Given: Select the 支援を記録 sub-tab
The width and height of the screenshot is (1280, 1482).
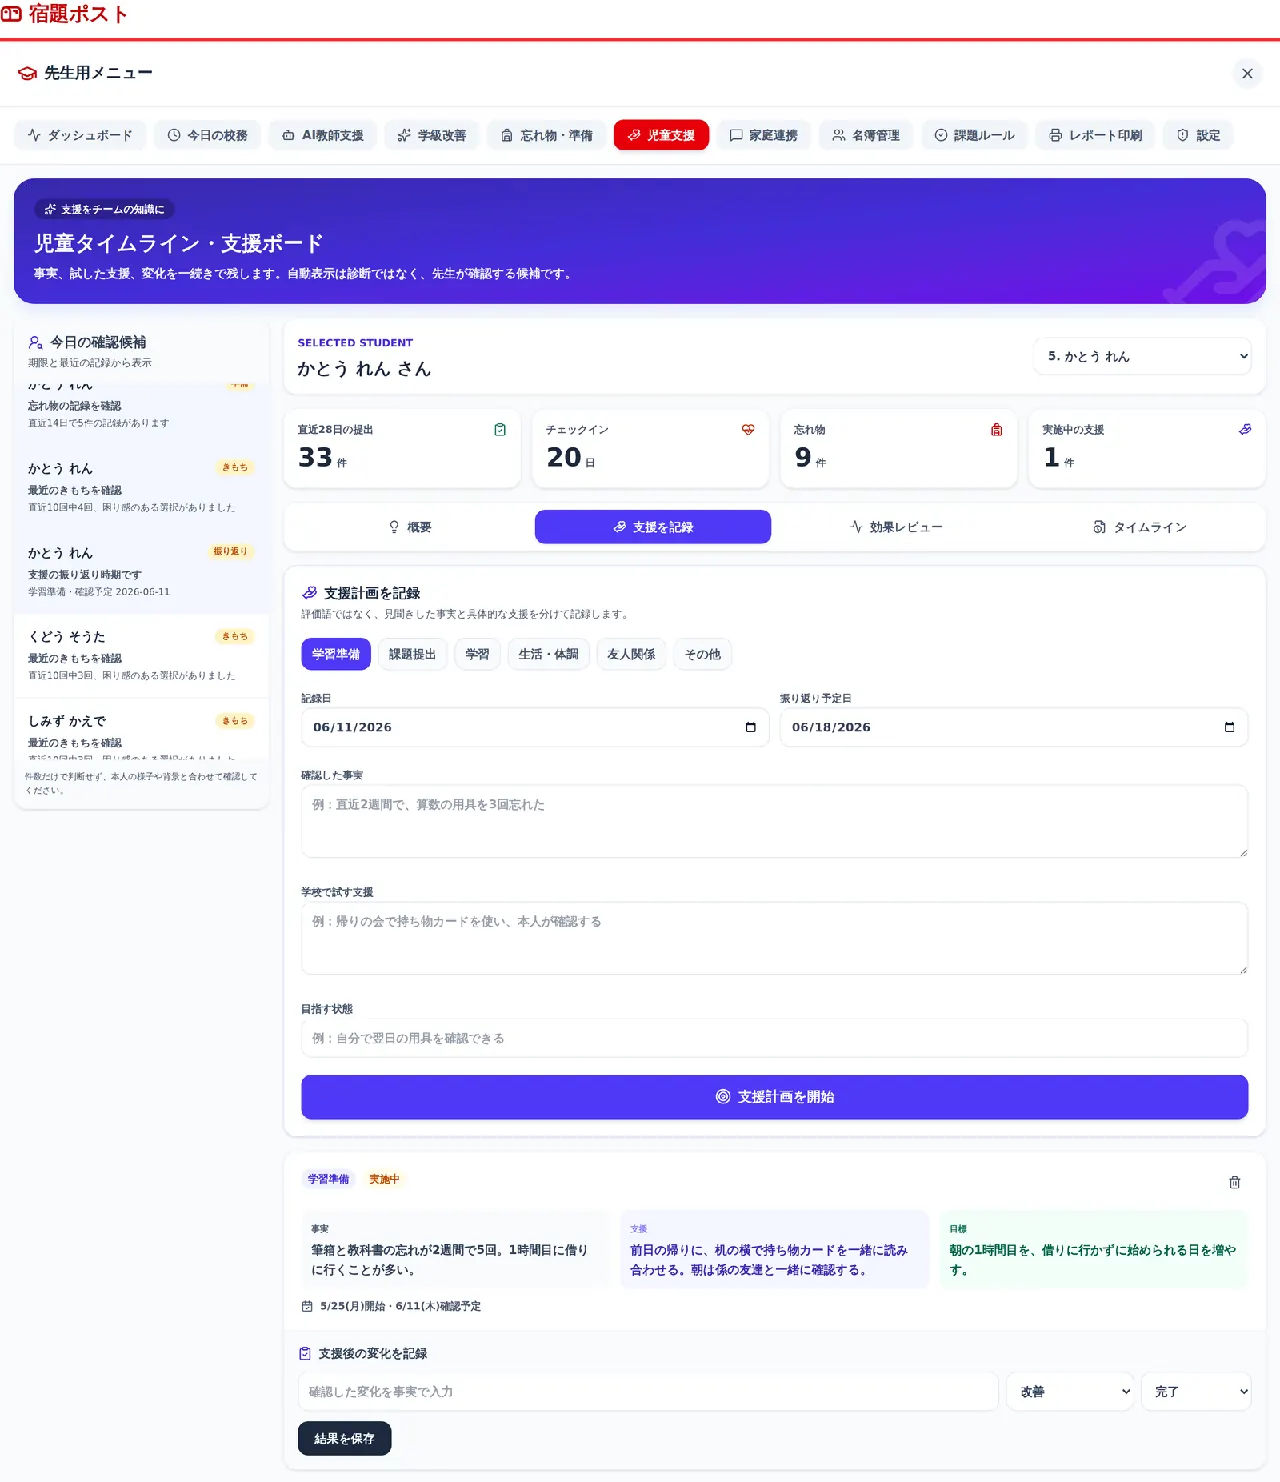Looking at the screenshot, I should click(x=653, y=527).
